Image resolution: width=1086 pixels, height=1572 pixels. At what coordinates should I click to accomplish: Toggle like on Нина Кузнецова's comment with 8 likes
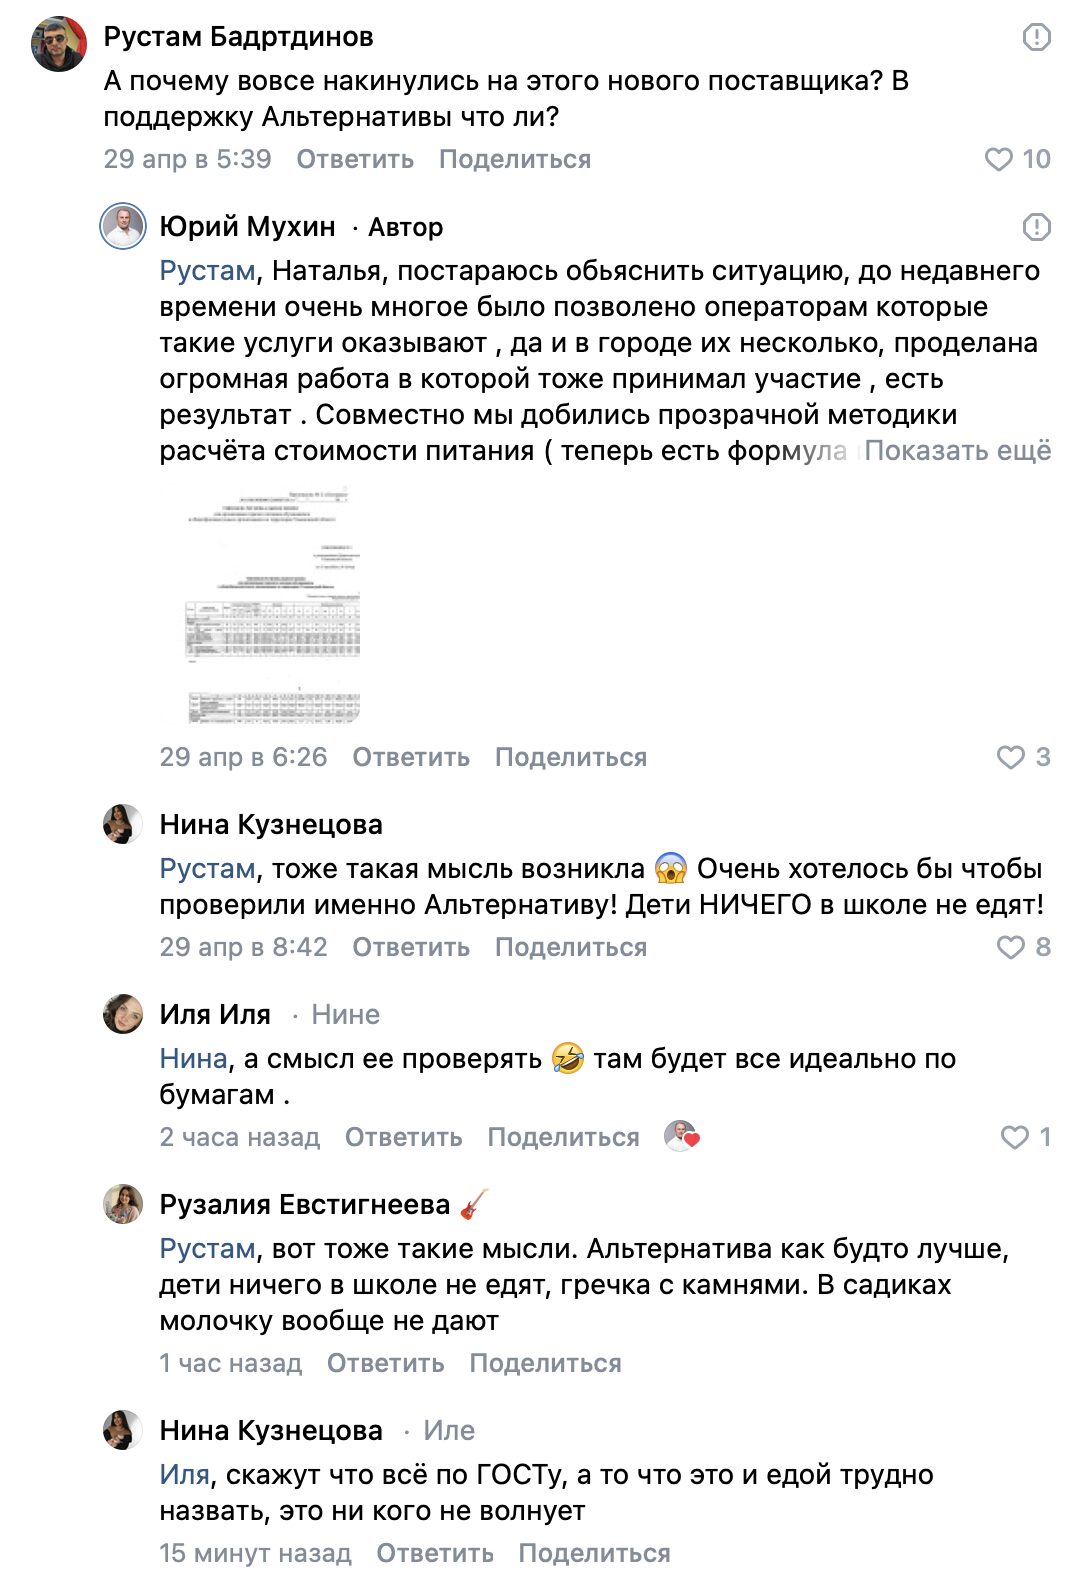[1011, 947]
